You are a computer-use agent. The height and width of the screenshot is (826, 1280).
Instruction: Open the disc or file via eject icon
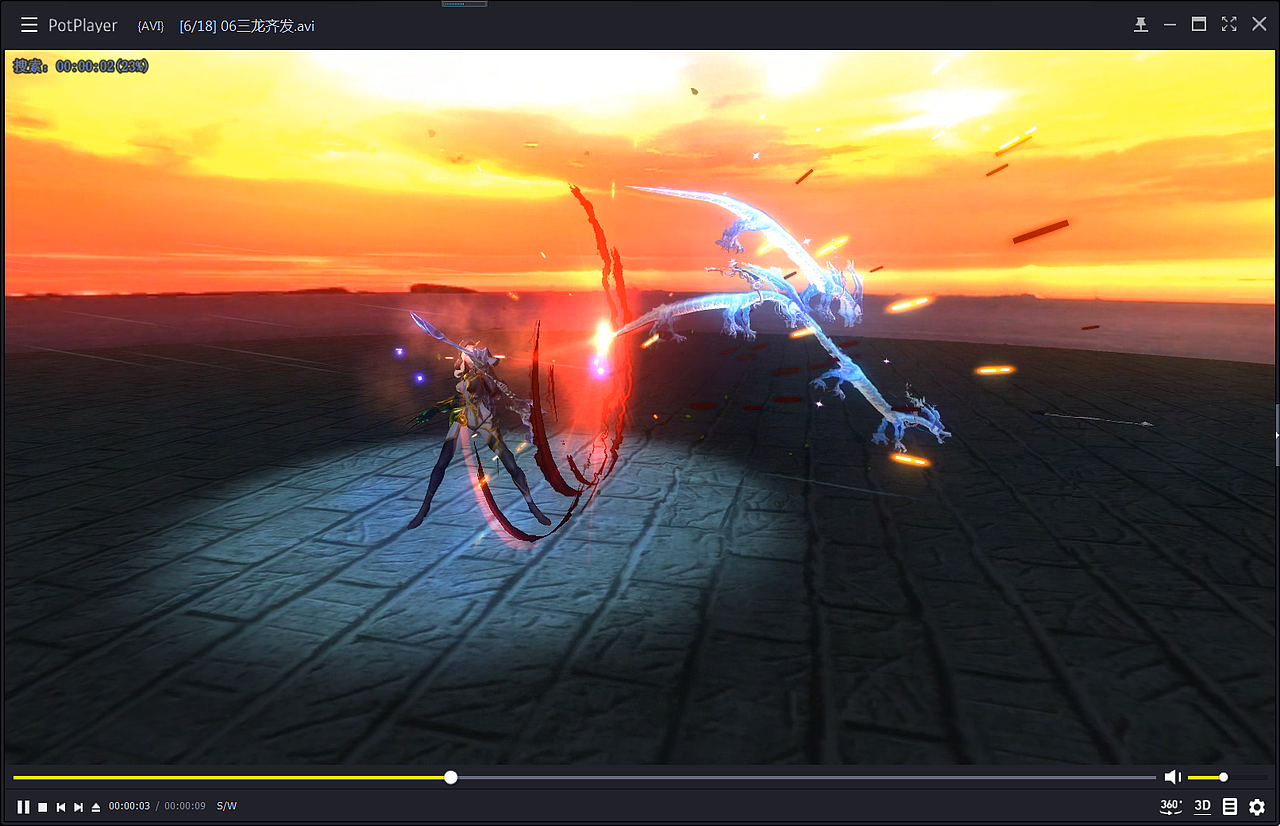[x=96, y=805]
